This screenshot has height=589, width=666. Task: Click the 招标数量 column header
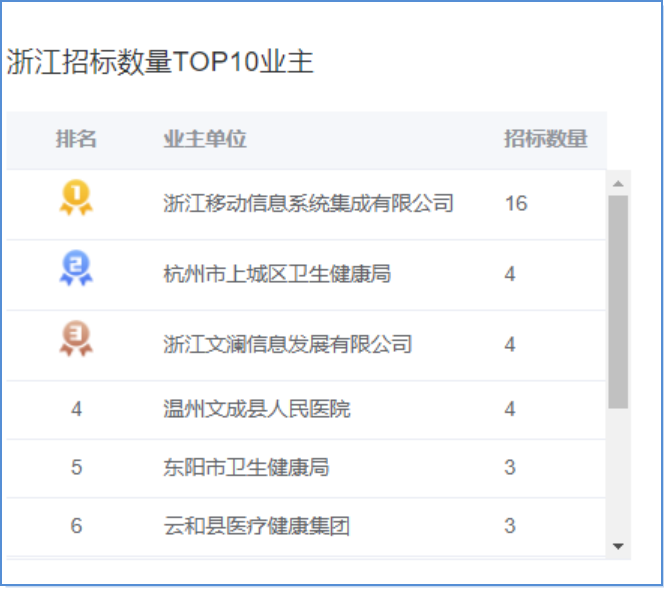[x=546, y=139]
